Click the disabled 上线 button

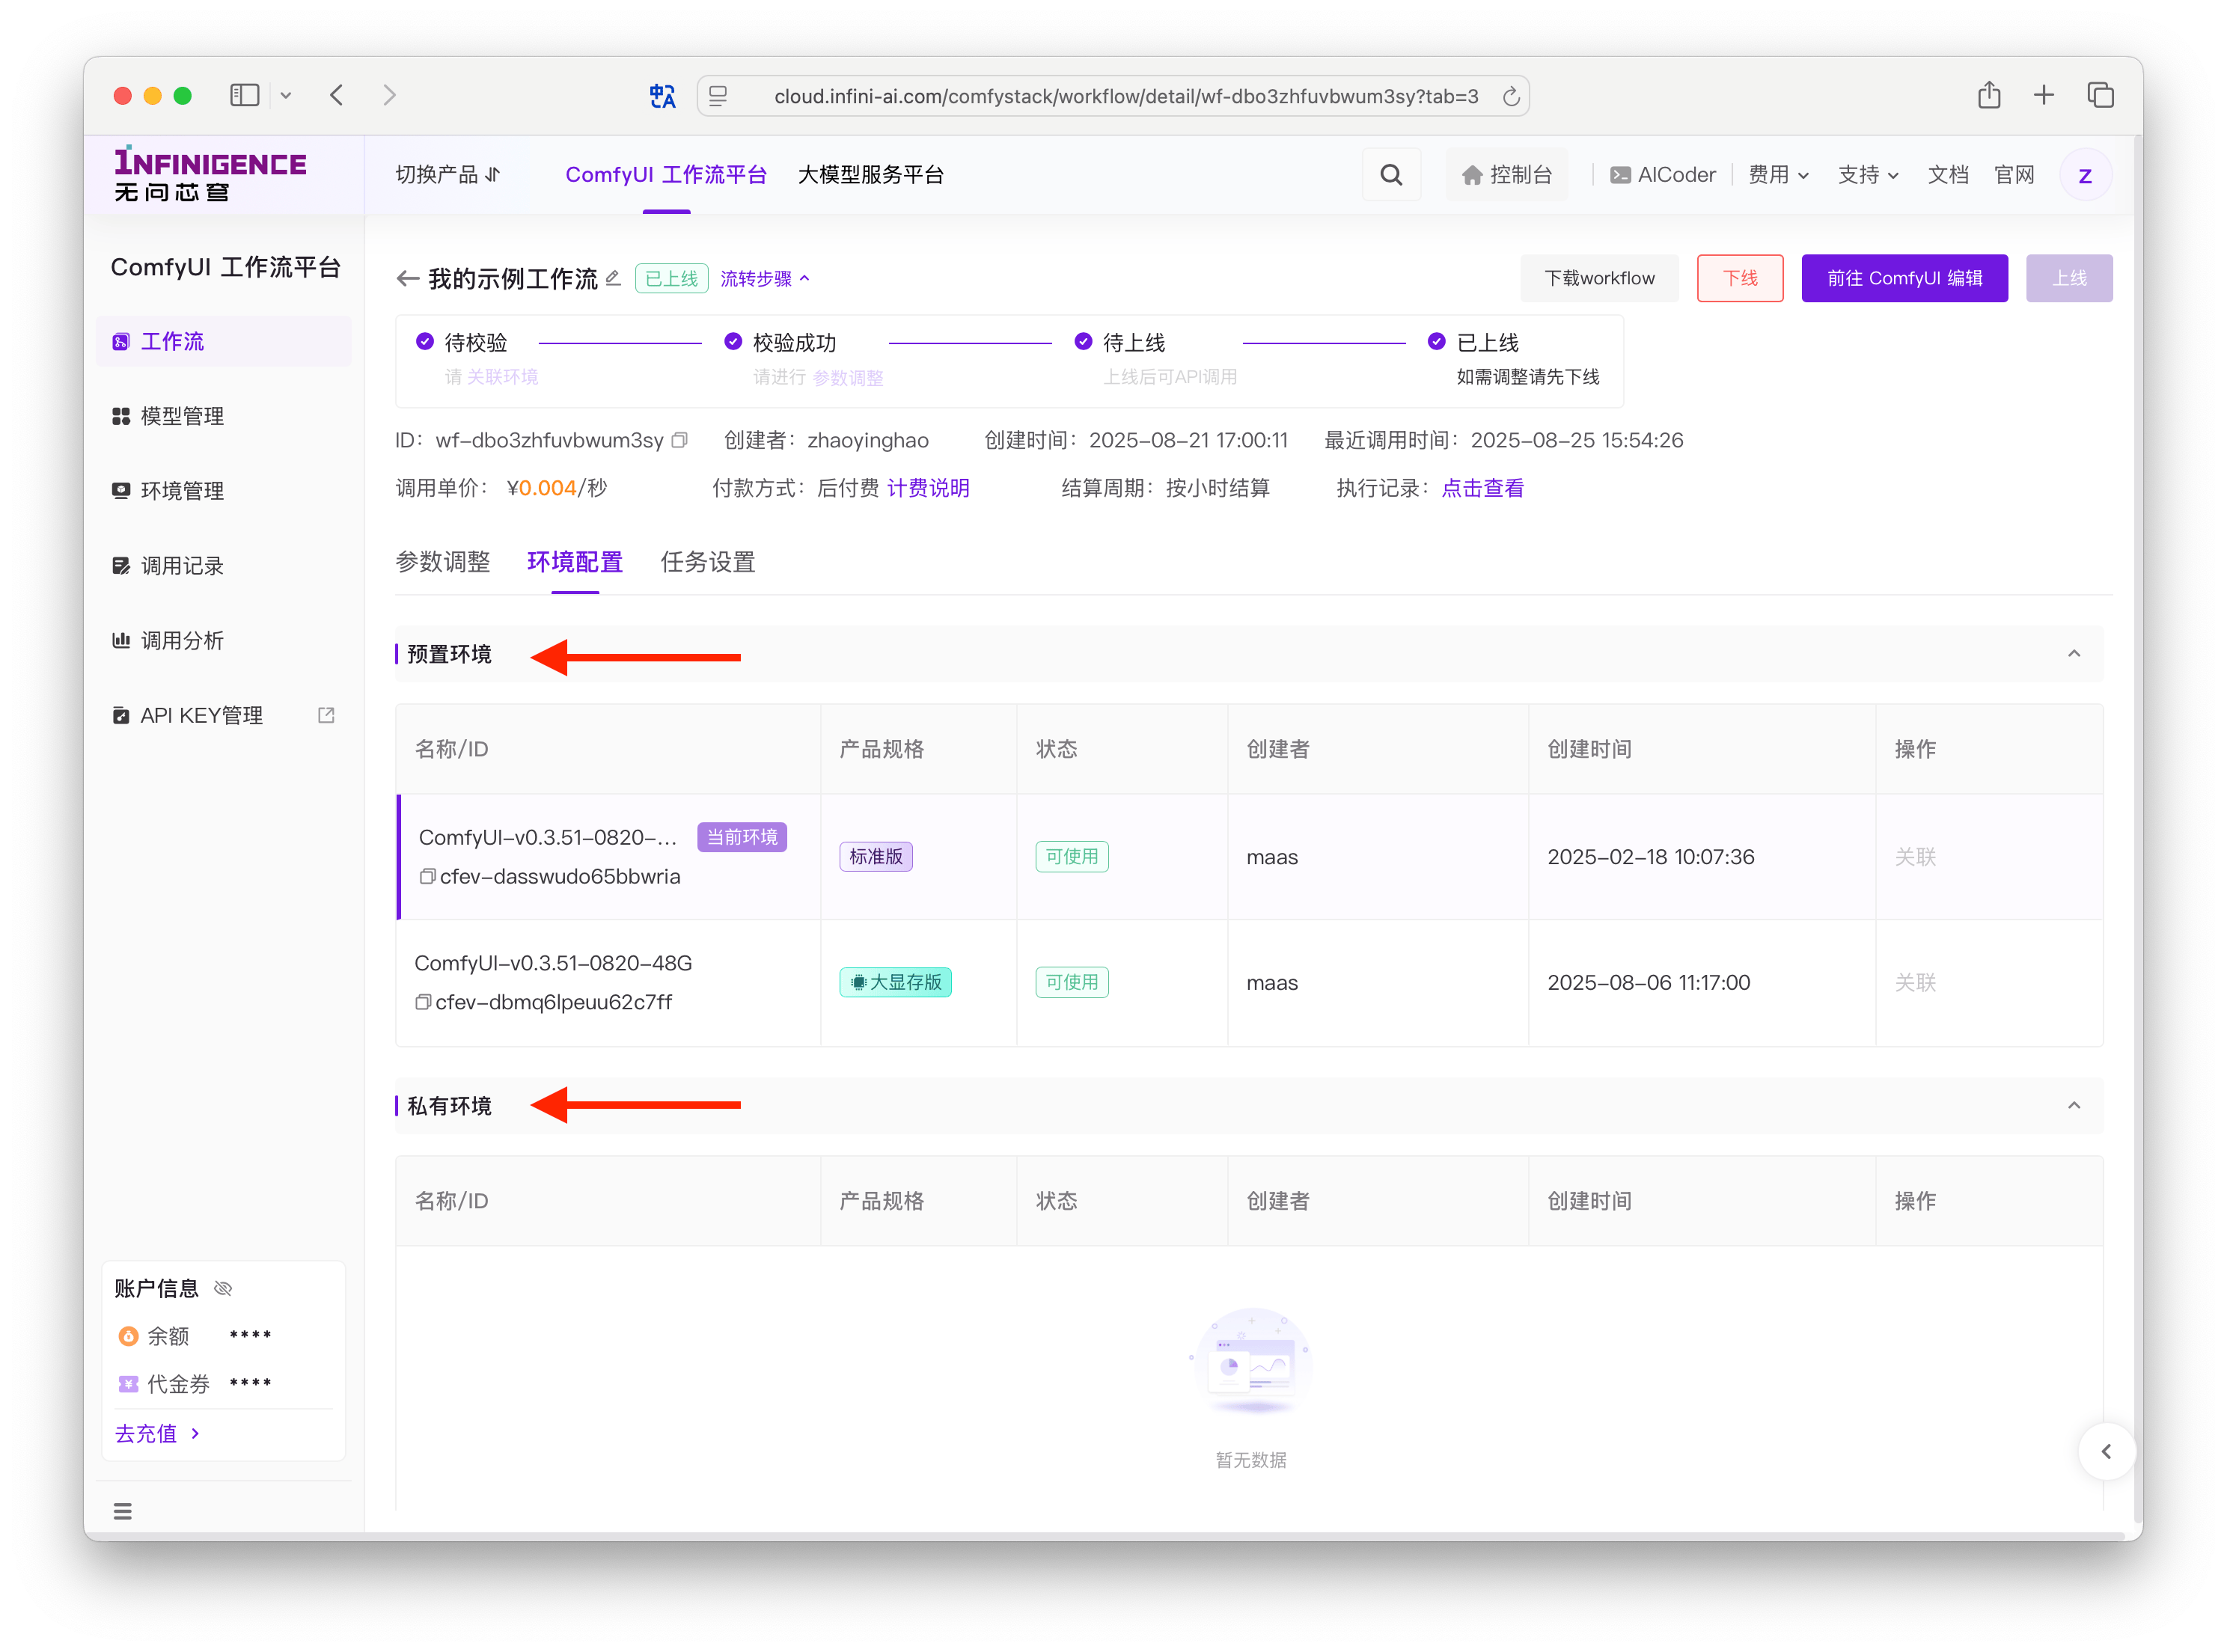[2068, 278]
